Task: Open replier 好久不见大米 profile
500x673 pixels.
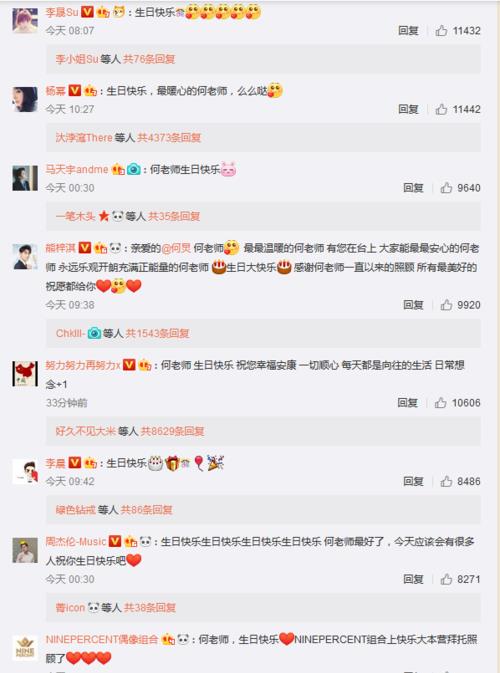Action: pos(86,431)
